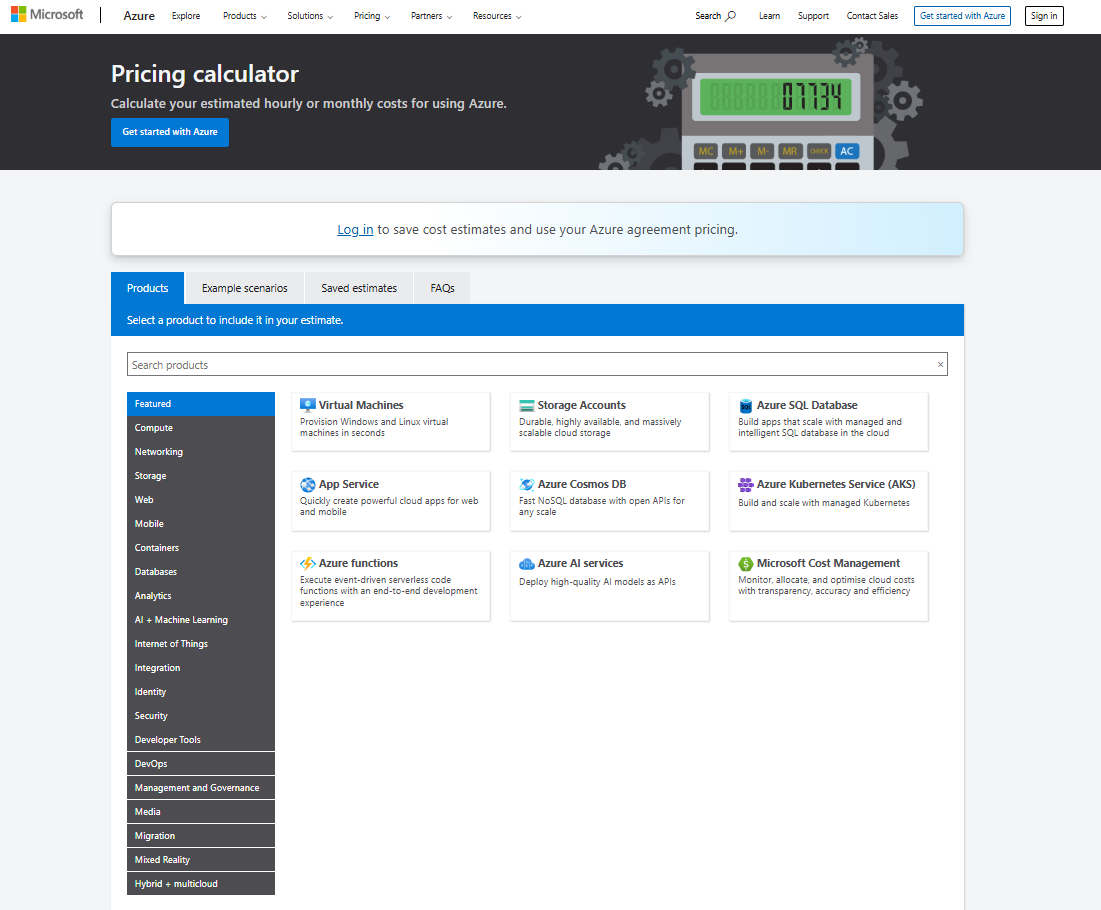Click the Azure functions lightning icon
The height and width of the screenshot is (910, 1101).
pyautogui.click(x=308, y=563)
